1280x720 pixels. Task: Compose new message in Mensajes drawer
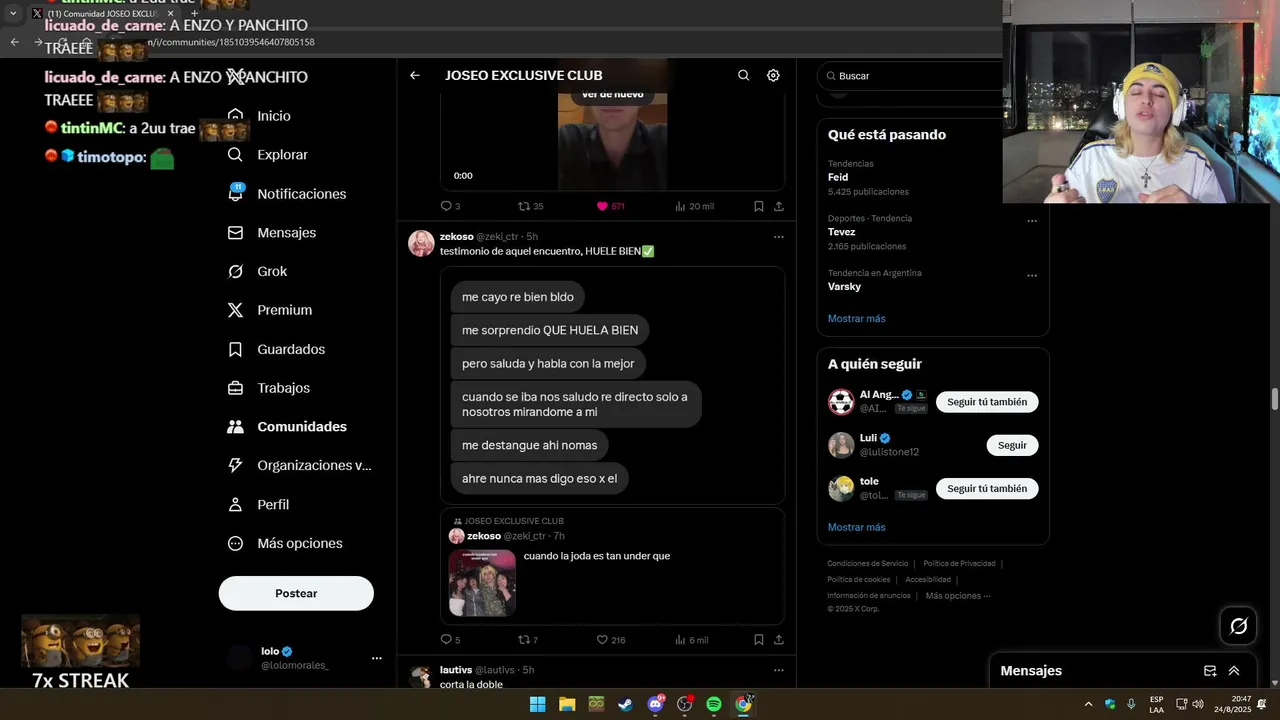tap(1210, 671)
